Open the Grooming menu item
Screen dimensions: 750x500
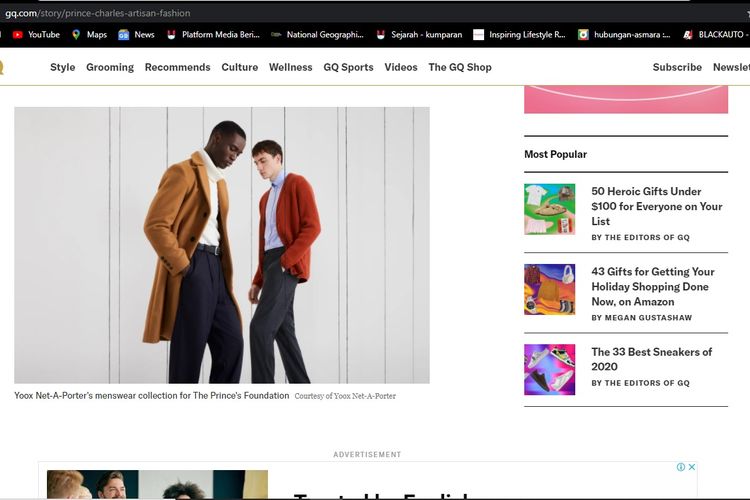[x=110, y=67]
